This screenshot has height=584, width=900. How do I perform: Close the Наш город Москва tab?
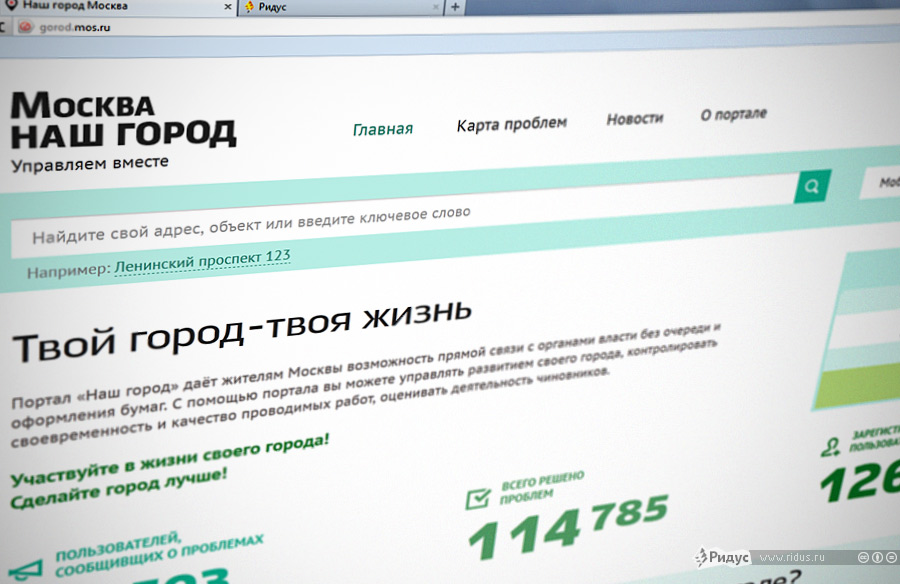228,6
